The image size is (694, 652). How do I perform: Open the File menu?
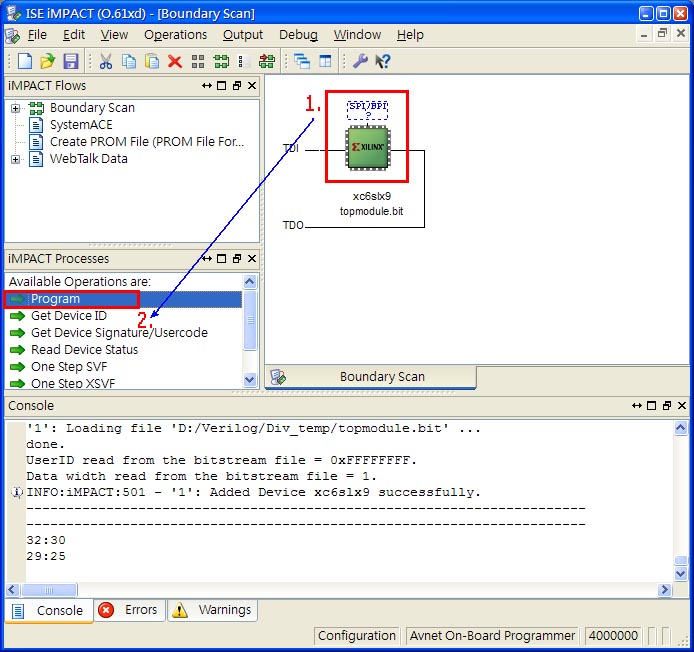(x=37, y=35)
